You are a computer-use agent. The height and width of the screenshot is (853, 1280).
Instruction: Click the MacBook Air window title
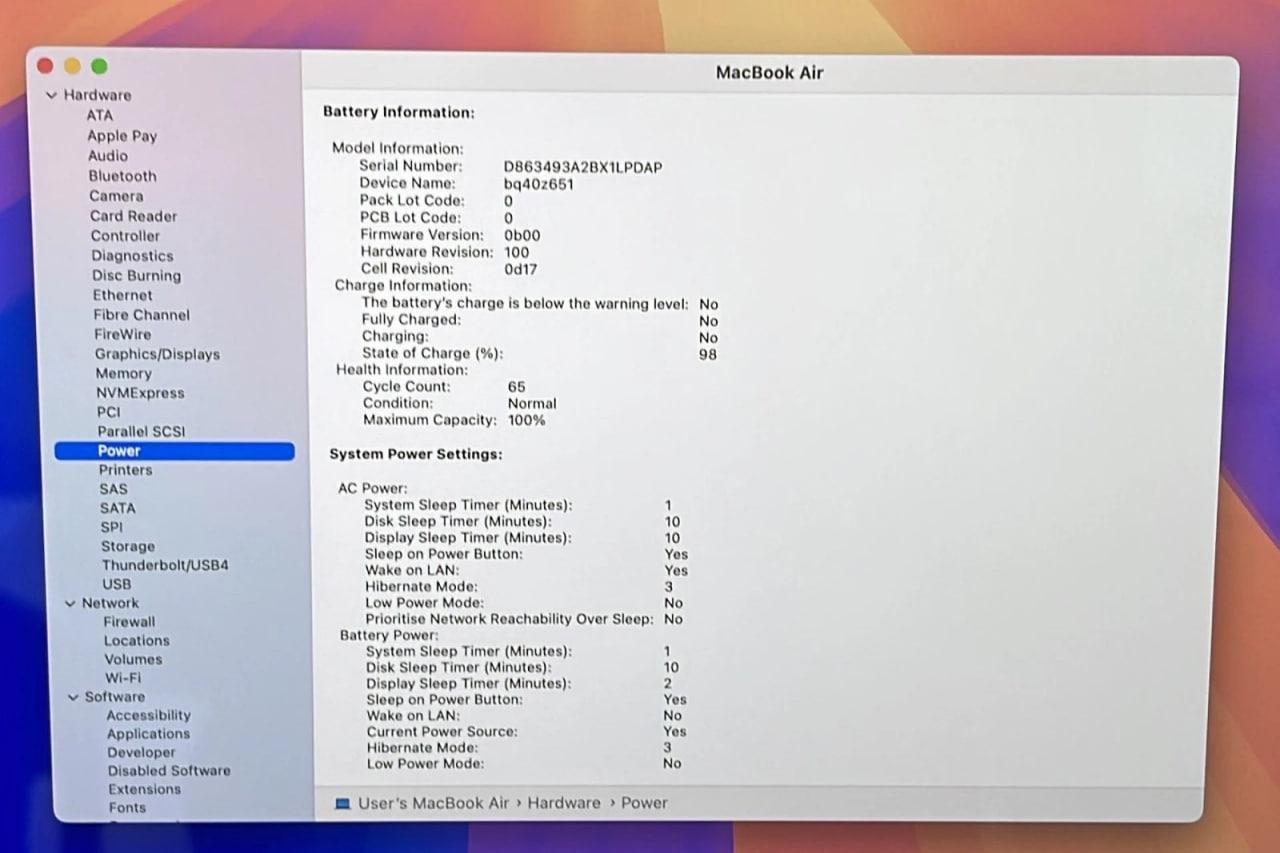coord(769,73)
